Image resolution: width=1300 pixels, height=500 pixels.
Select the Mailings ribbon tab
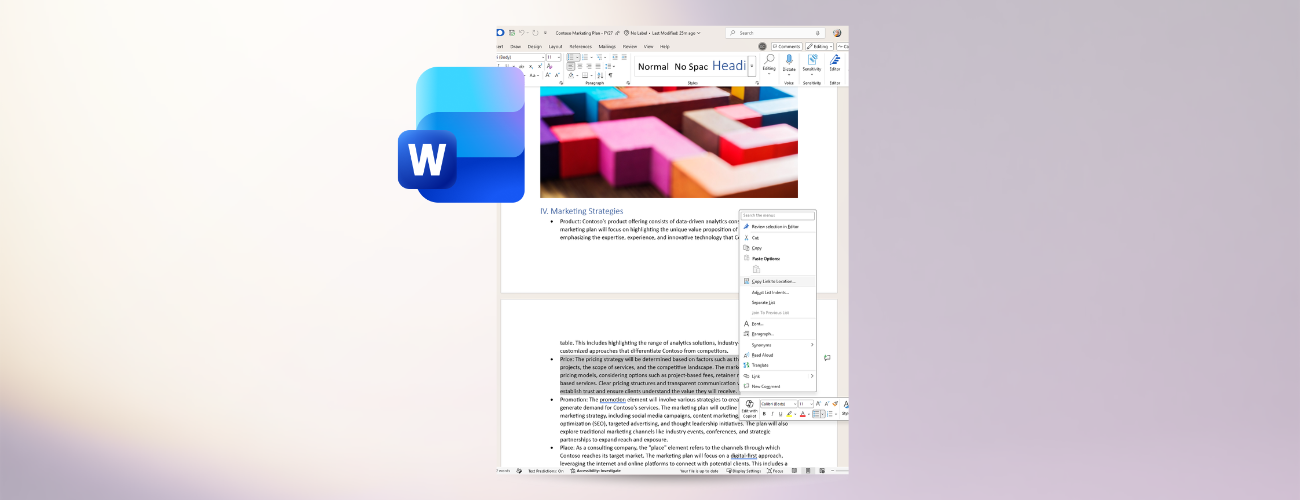[607, 46]
